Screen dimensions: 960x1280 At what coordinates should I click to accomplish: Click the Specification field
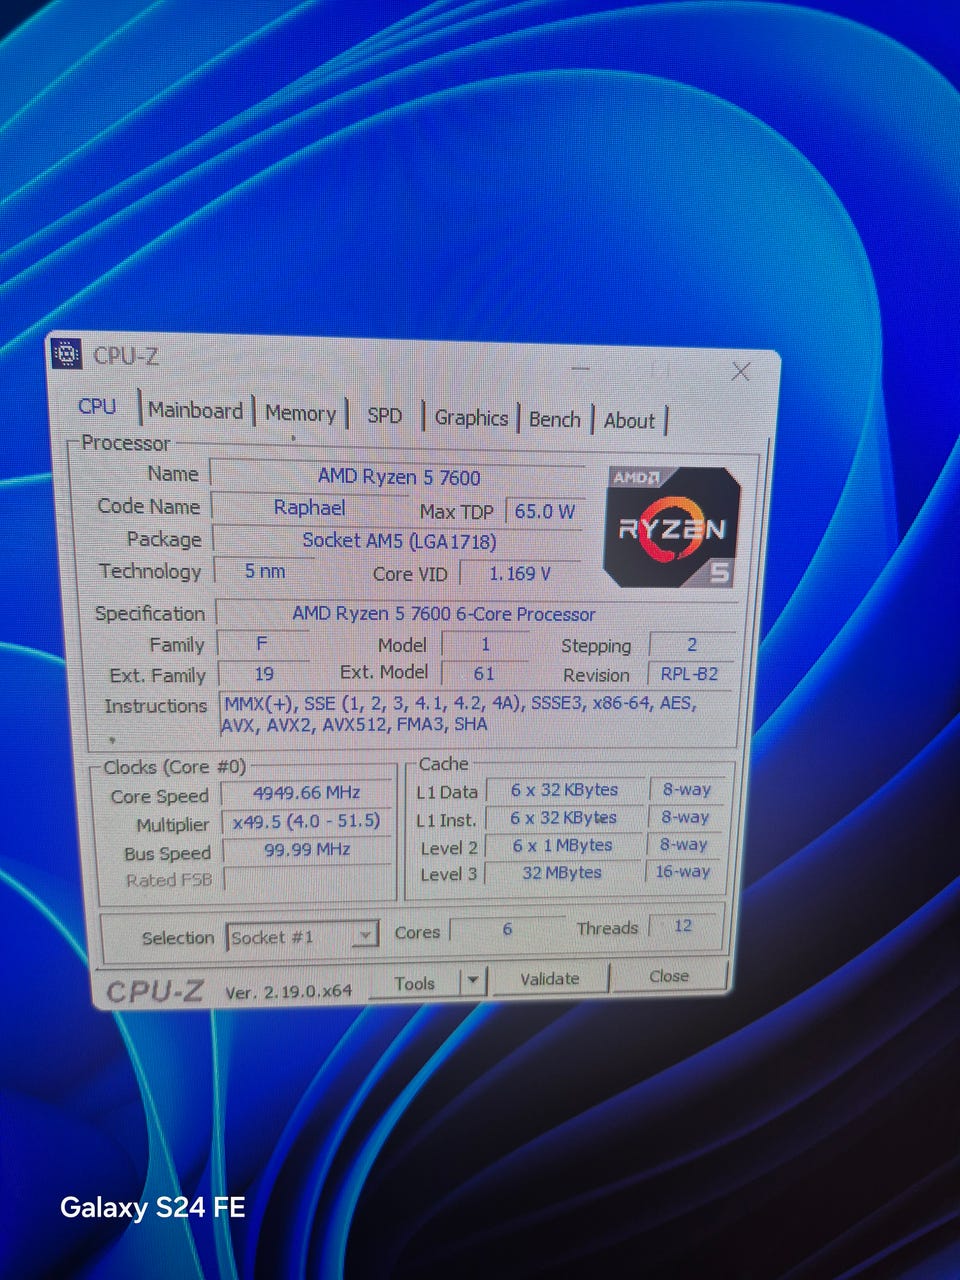click(x=476, y=614)
